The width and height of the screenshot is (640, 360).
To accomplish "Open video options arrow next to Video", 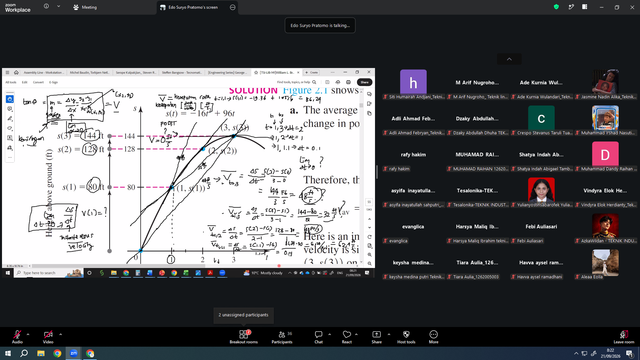I will (x=60, y=334).
